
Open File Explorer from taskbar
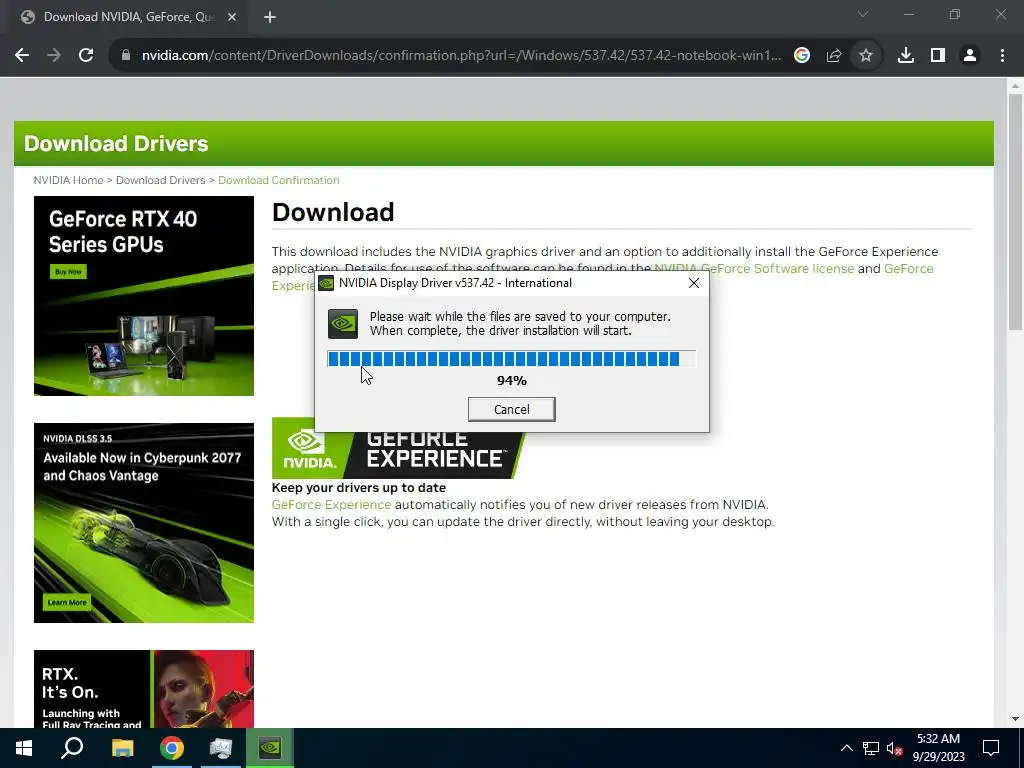[122, 748]
